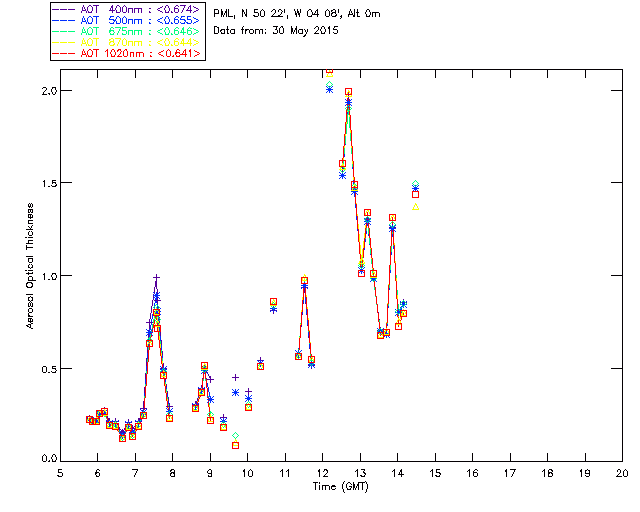The width and height of the screenshot is (640, 512).
Task: Click the AOT 400nm legend entry
Action: (x=127, y=9)
